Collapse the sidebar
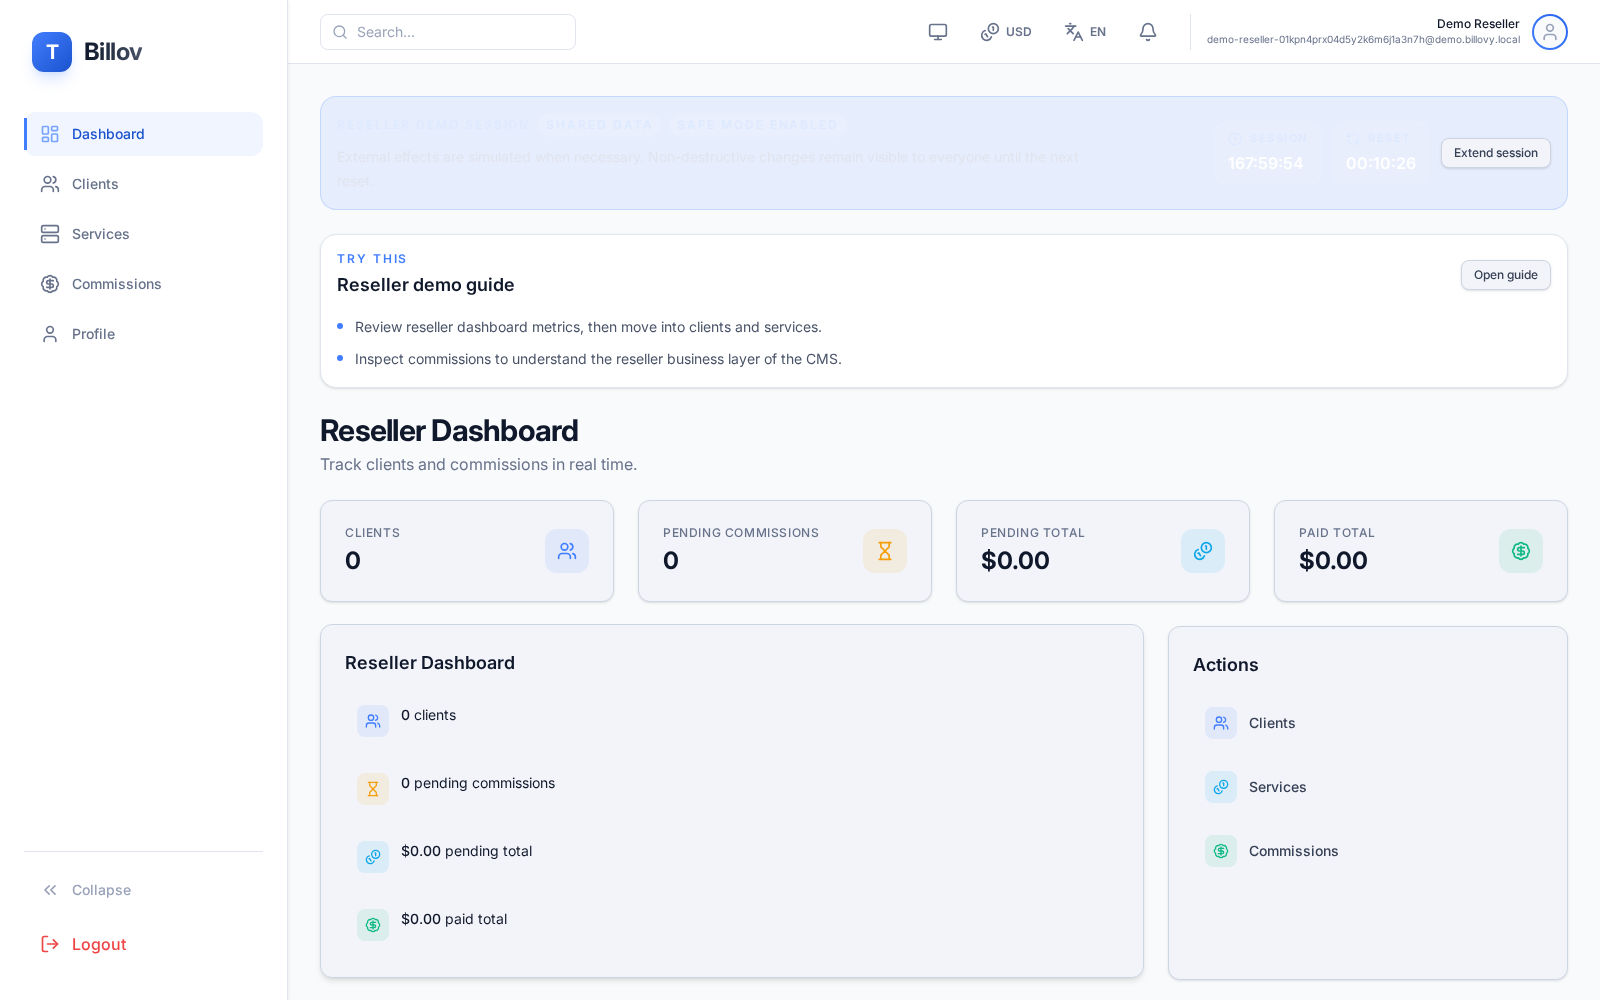 click(86, 890)
